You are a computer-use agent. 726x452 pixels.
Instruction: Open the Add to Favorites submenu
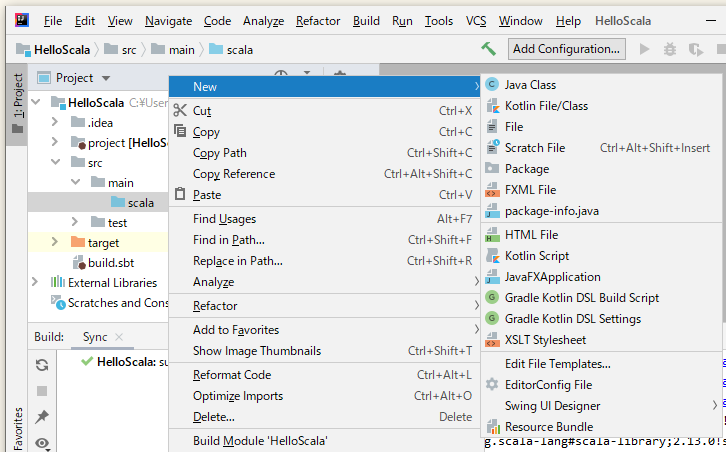tap(324, 330)
